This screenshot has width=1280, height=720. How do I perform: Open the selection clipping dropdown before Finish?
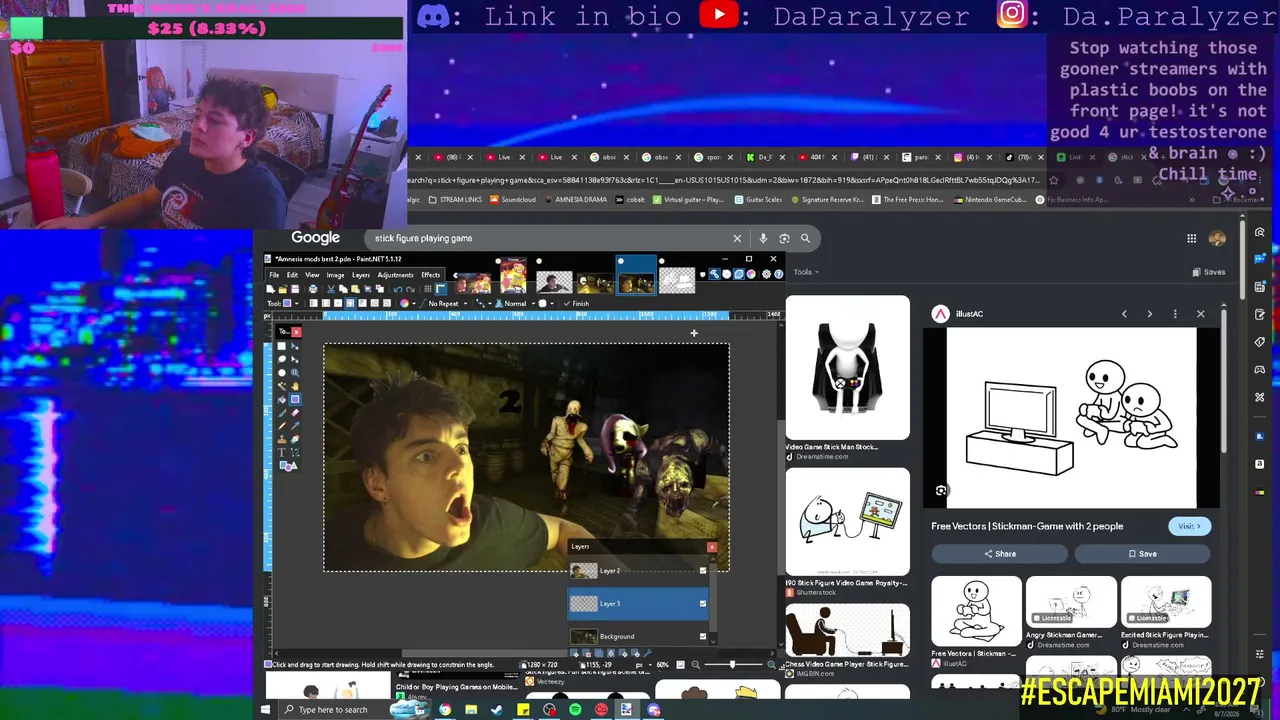click(546, 303)
